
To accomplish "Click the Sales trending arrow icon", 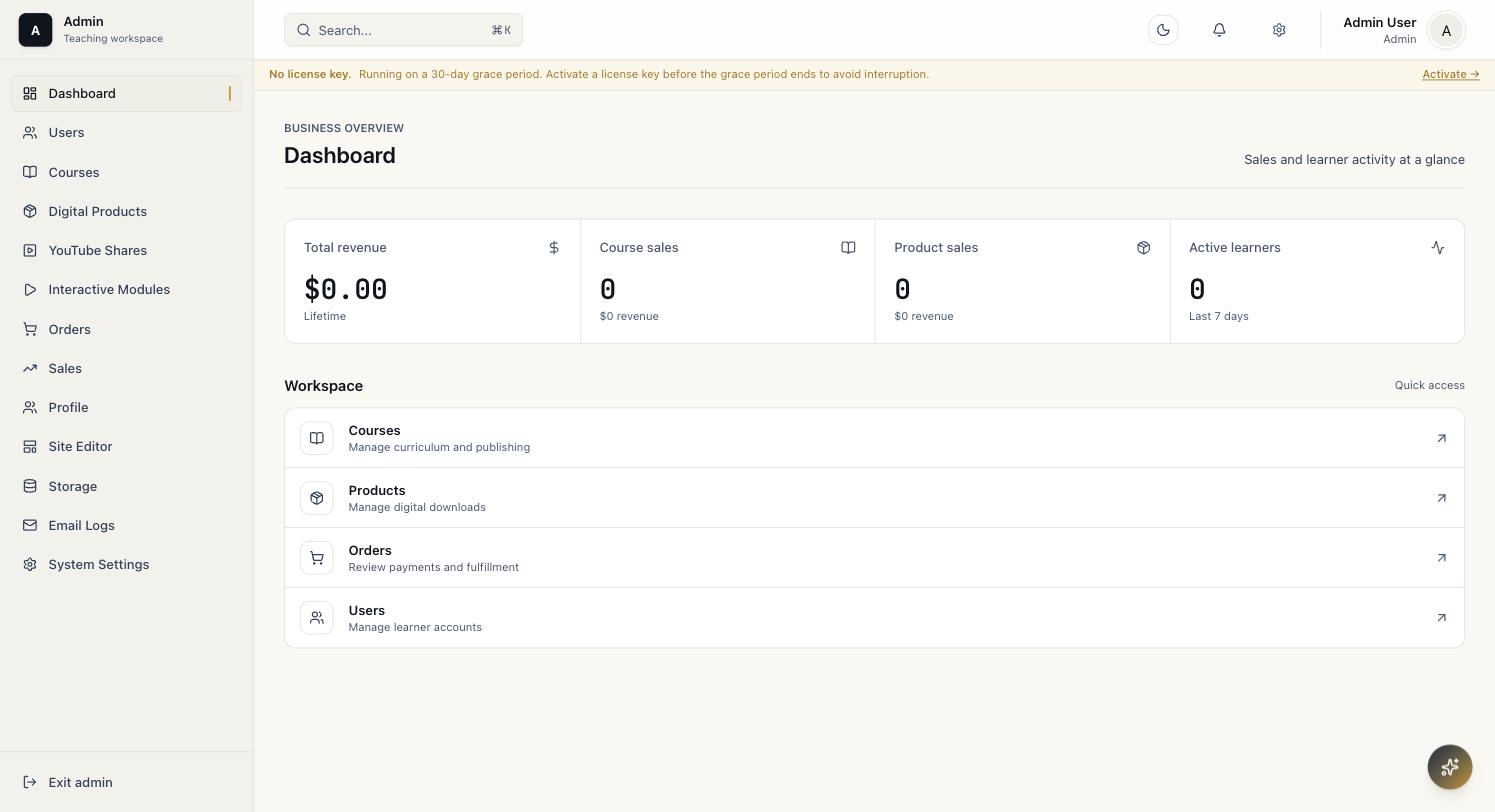I will pos(30,368).
